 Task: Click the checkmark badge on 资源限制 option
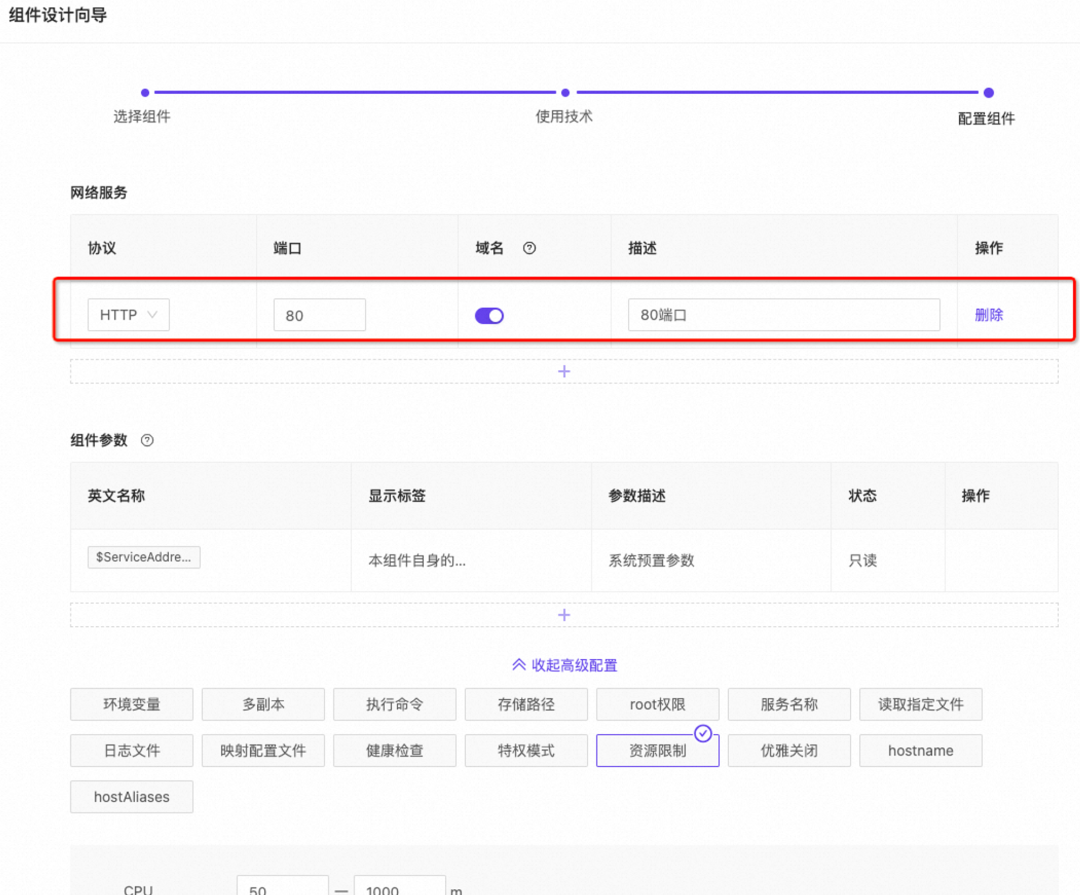703,736
